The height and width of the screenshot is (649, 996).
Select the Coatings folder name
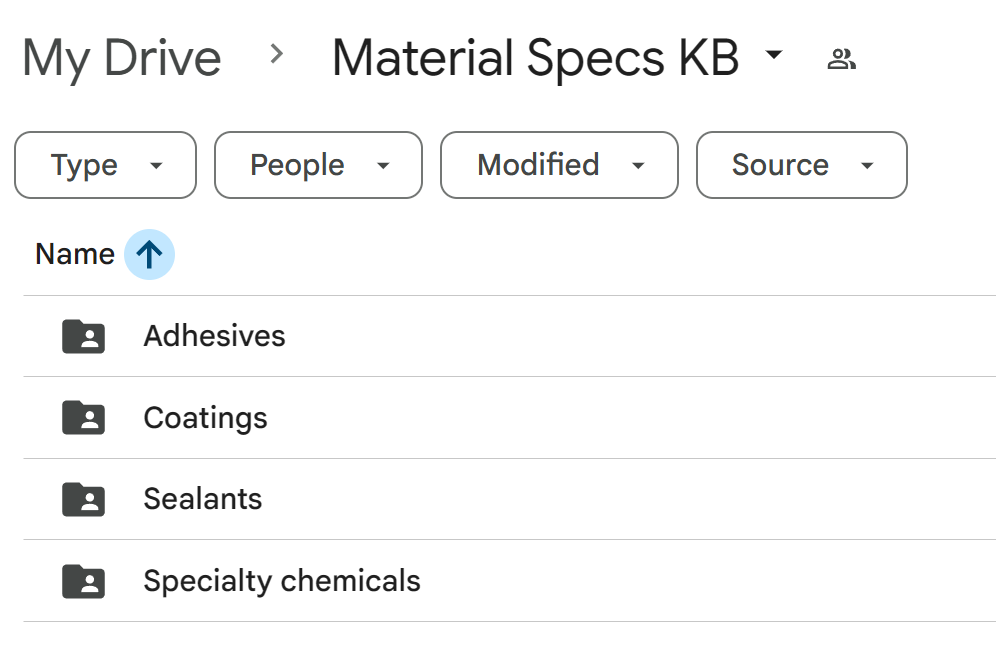[205, 418]
